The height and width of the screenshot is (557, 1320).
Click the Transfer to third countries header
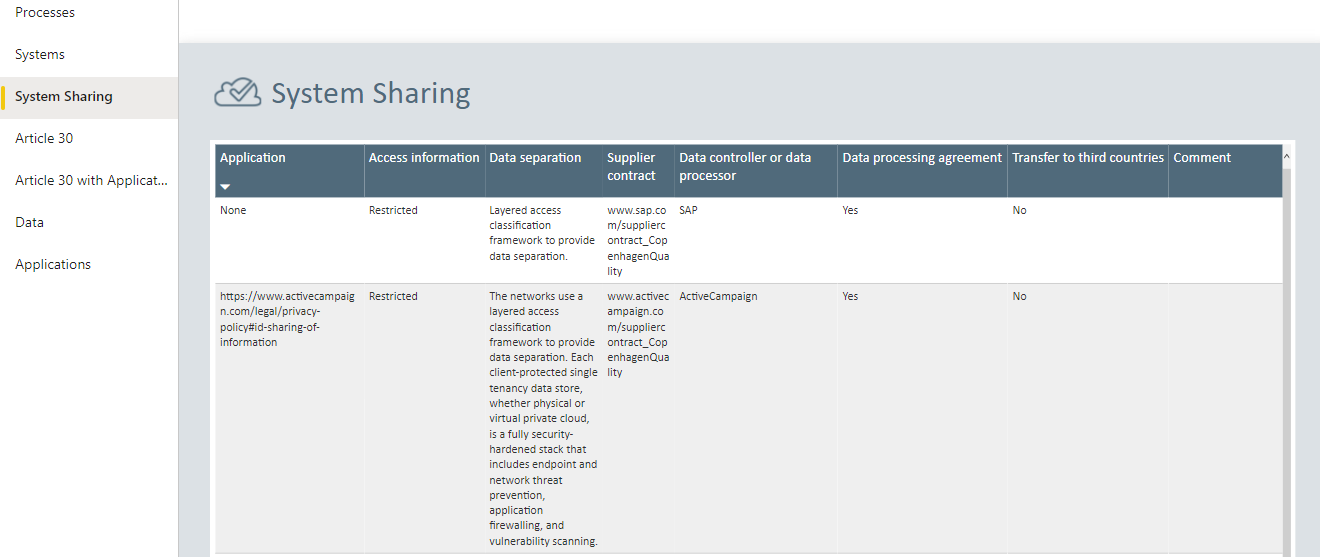pyautogui.click(x=1087, y=158)
